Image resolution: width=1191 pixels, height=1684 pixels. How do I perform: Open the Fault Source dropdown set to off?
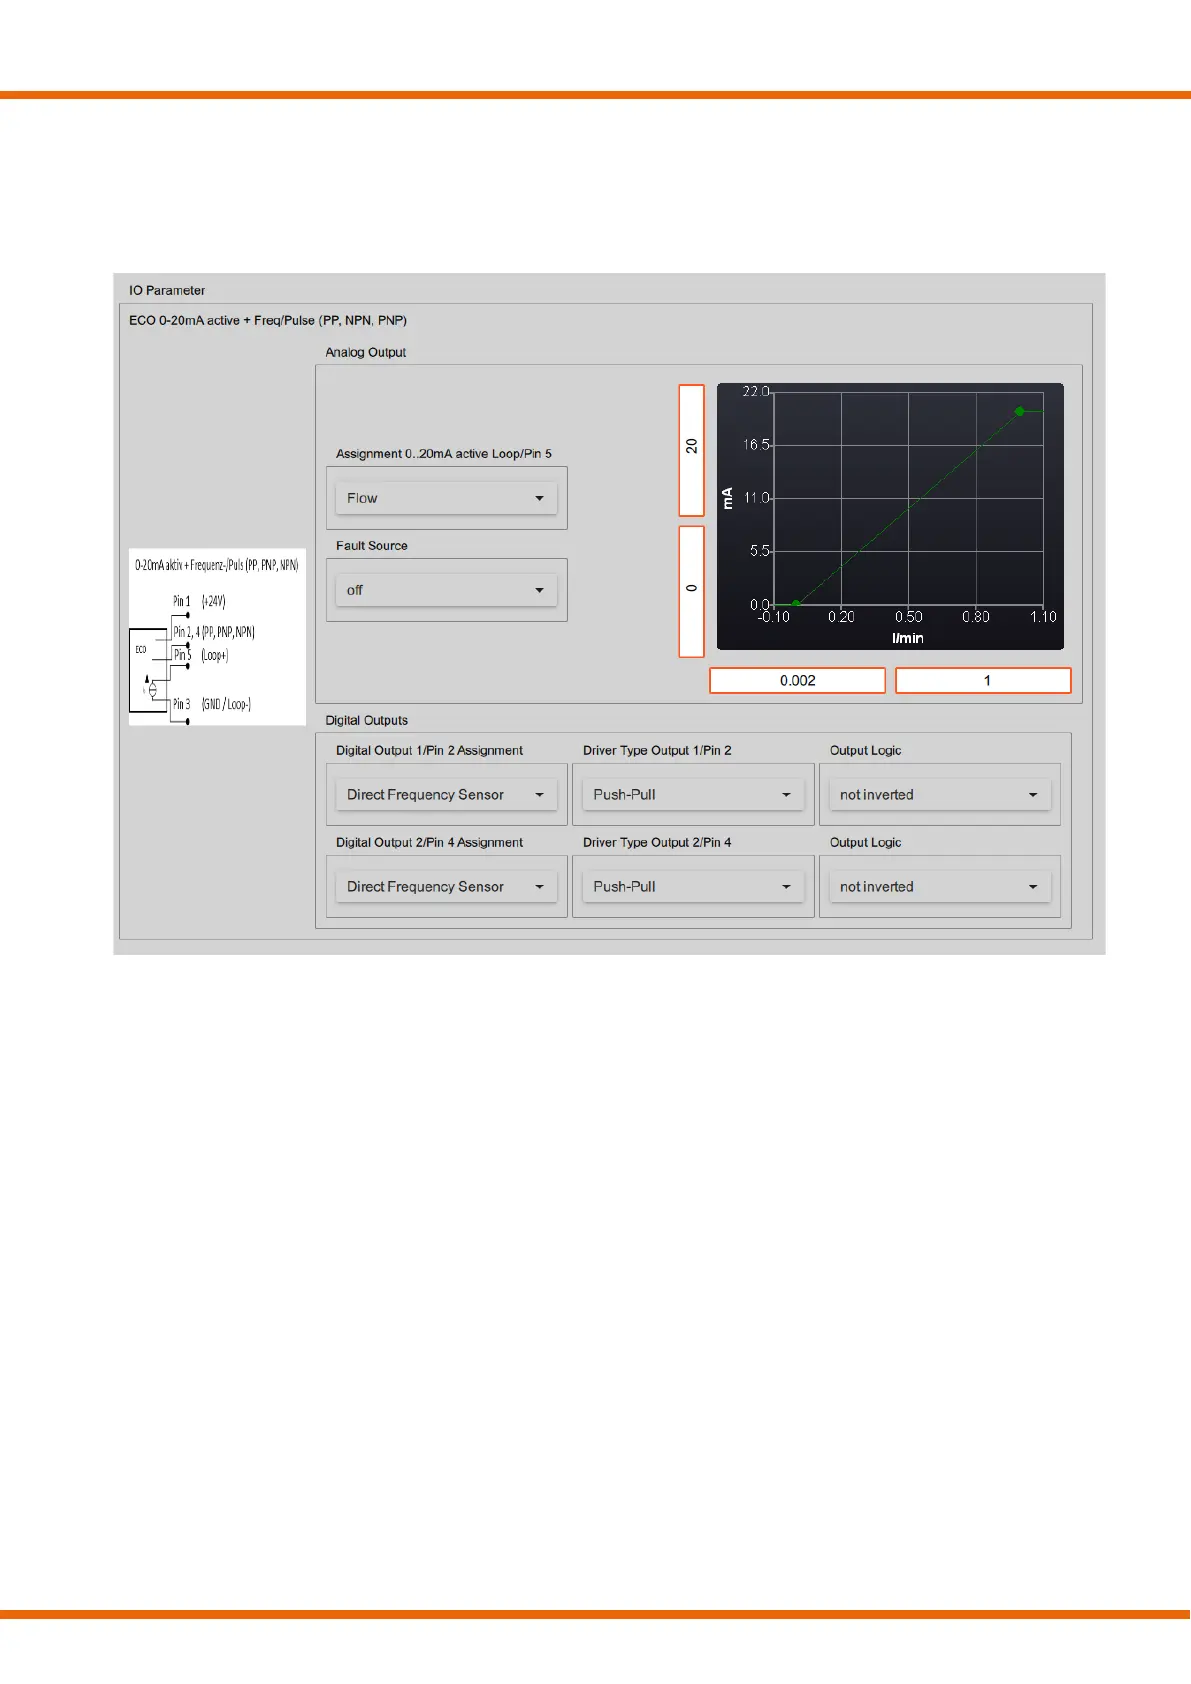[446, 590]
